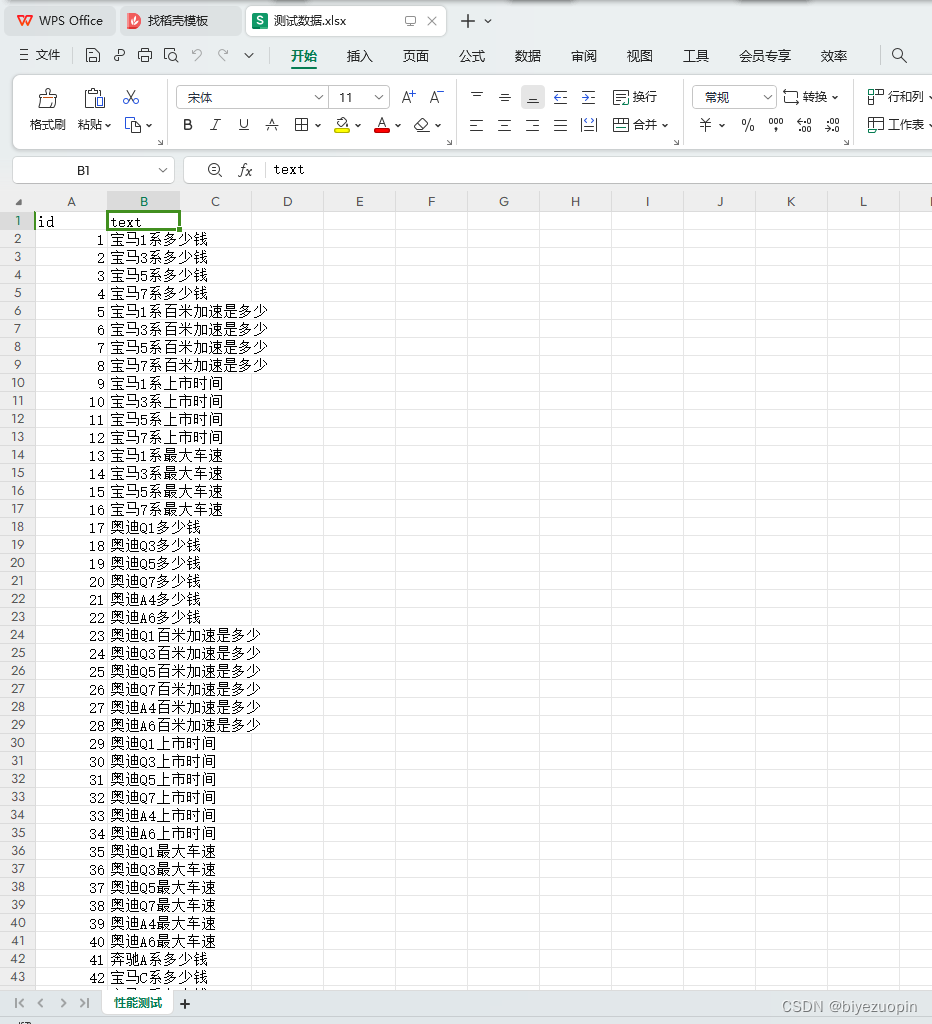
Task: Center text horizontally
Action: tap(504, 125)
